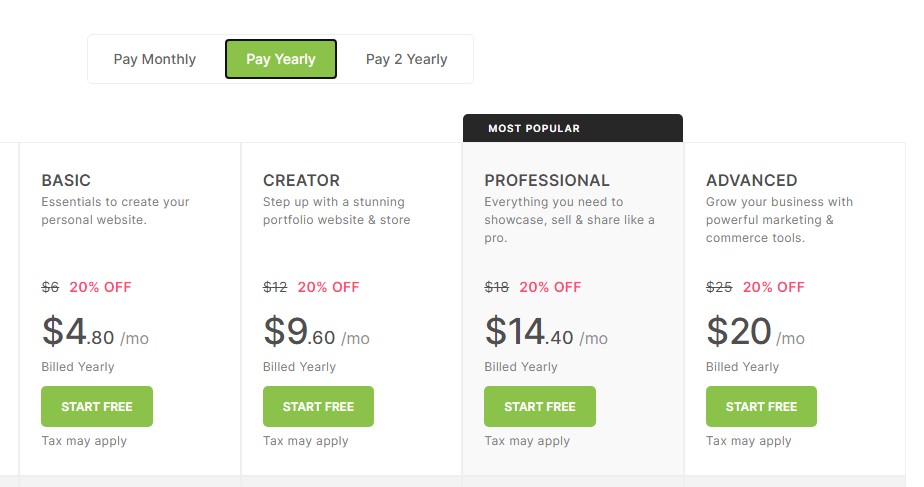
Task: Select the Pay Yearly billing option
Action: click(281, 59)
